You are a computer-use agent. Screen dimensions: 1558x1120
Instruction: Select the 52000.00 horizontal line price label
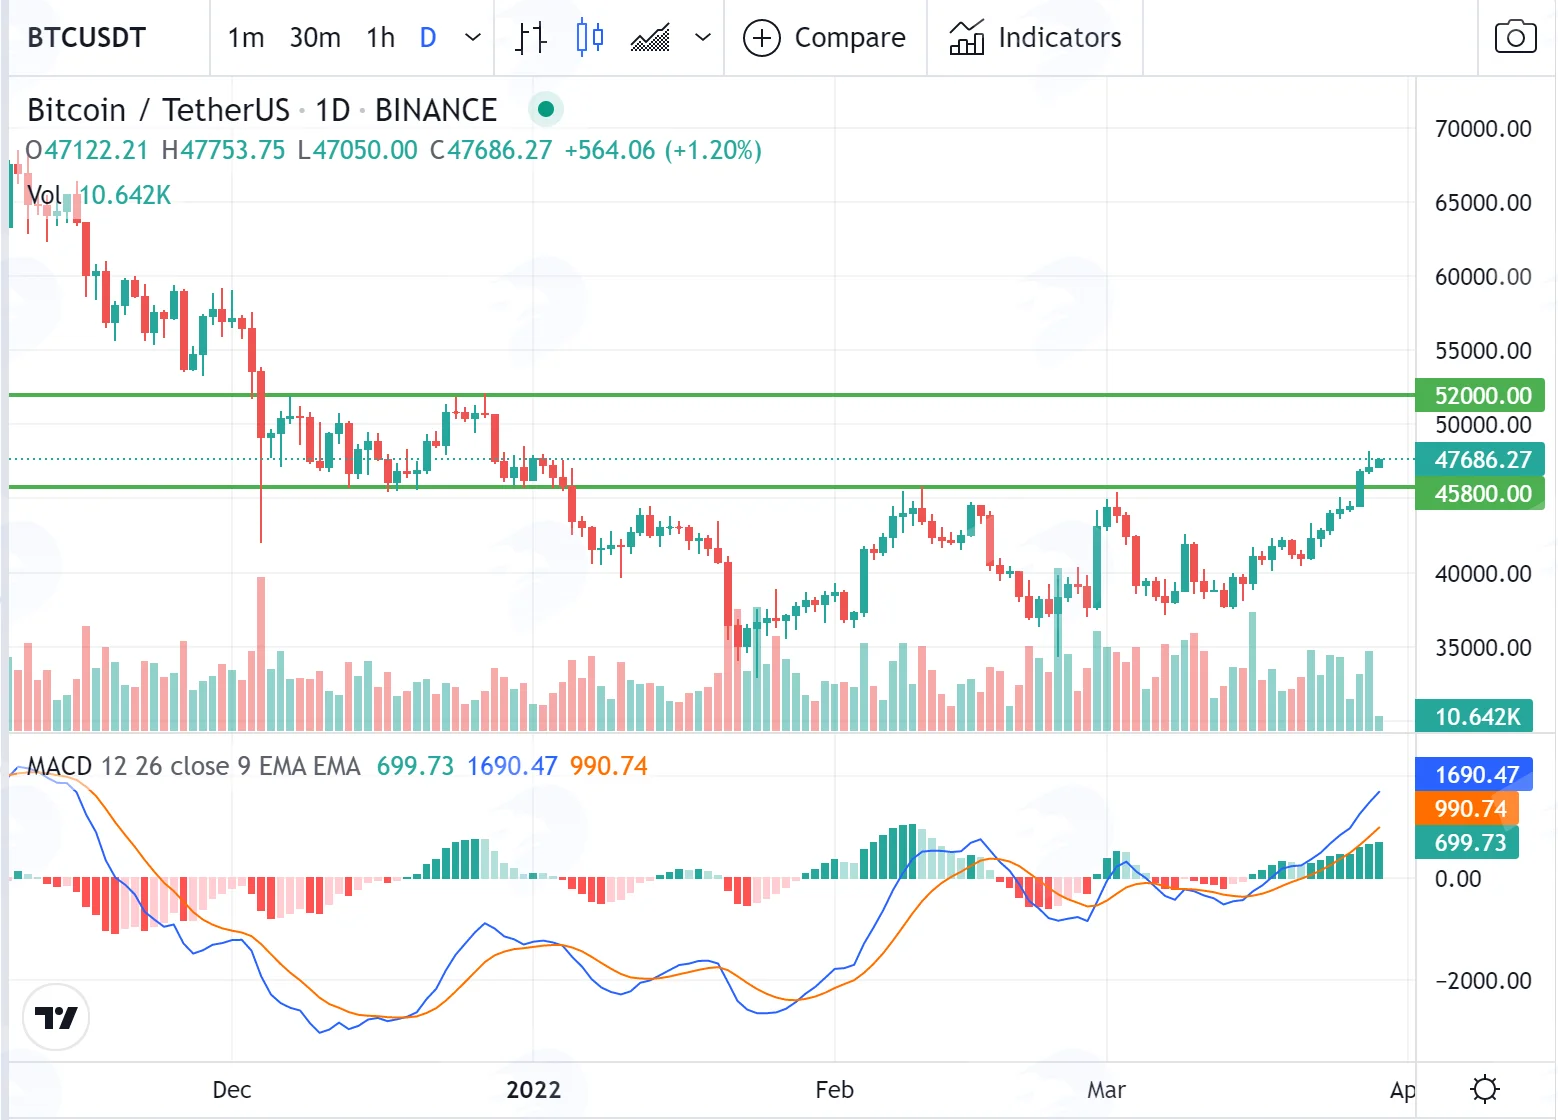(1480, 396)
